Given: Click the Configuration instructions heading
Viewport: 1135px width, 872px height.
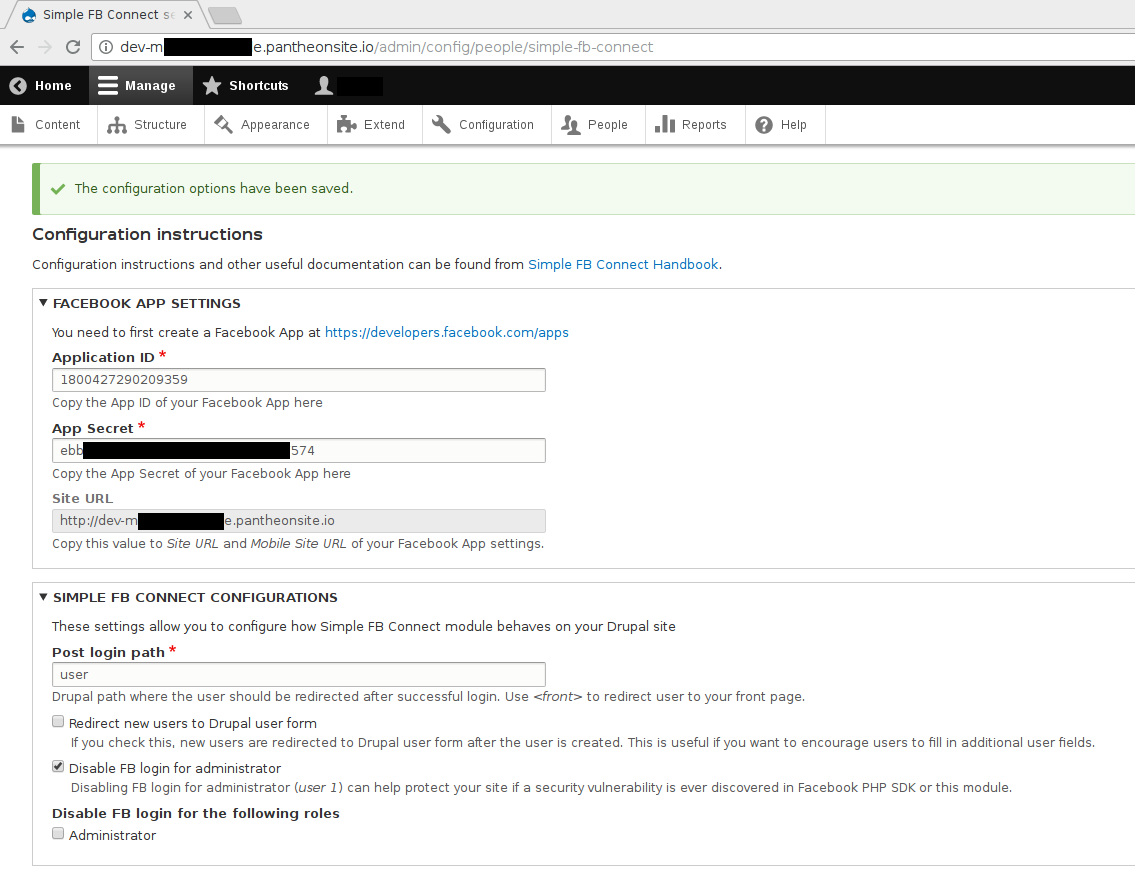Looking at the screenshot, I should coord(147,234).
